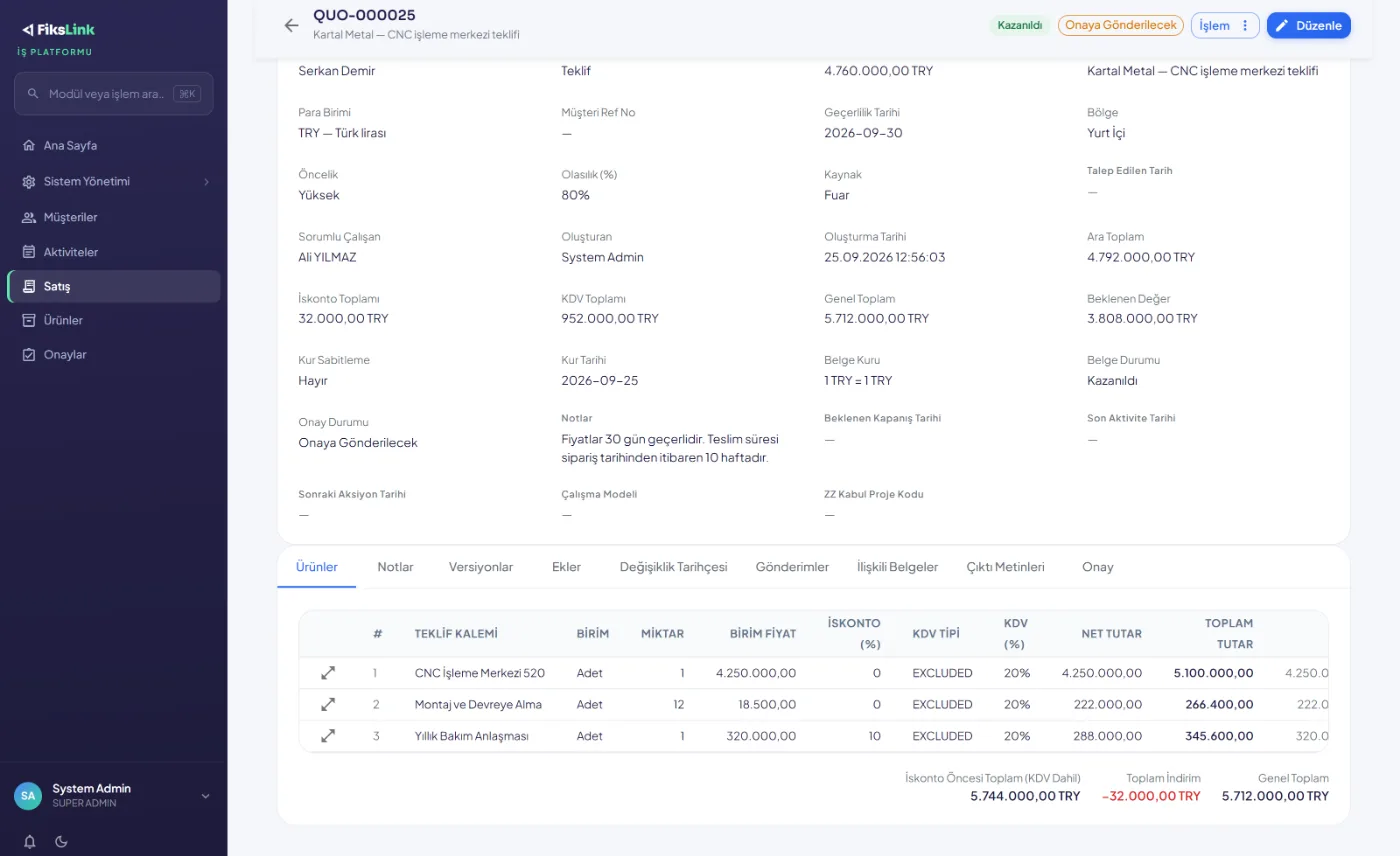Select the İlişkili Belgeler tab
This screenshot has width=1400, height=856.
point(898,567)
